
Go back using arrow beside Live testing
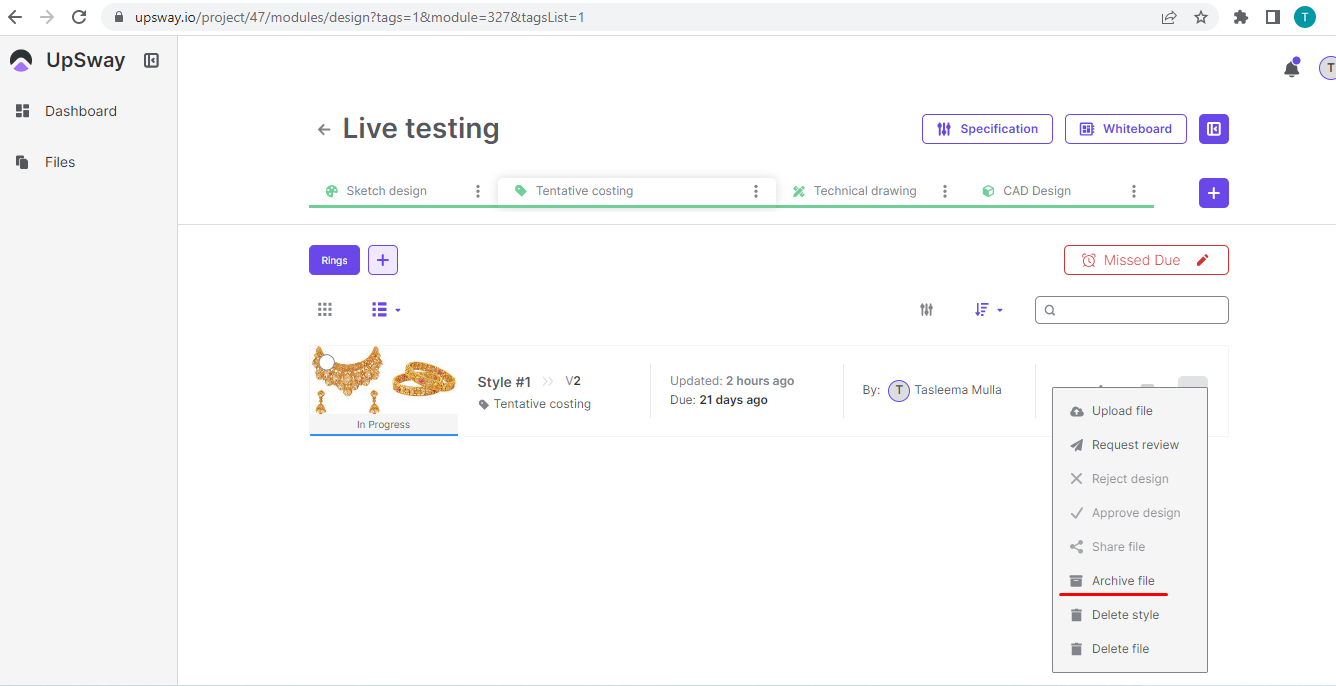tap(323, 129)
